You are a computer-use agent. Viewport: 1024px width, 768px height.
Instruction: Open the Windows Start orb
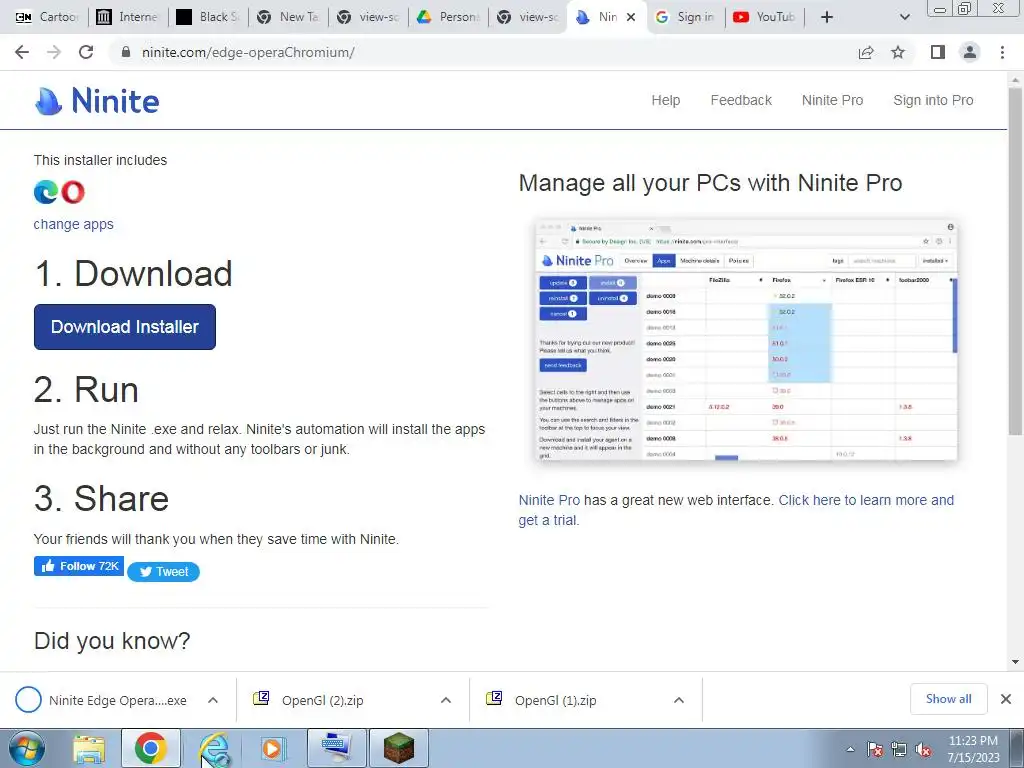pyautogui.click(x=27, y=748)
